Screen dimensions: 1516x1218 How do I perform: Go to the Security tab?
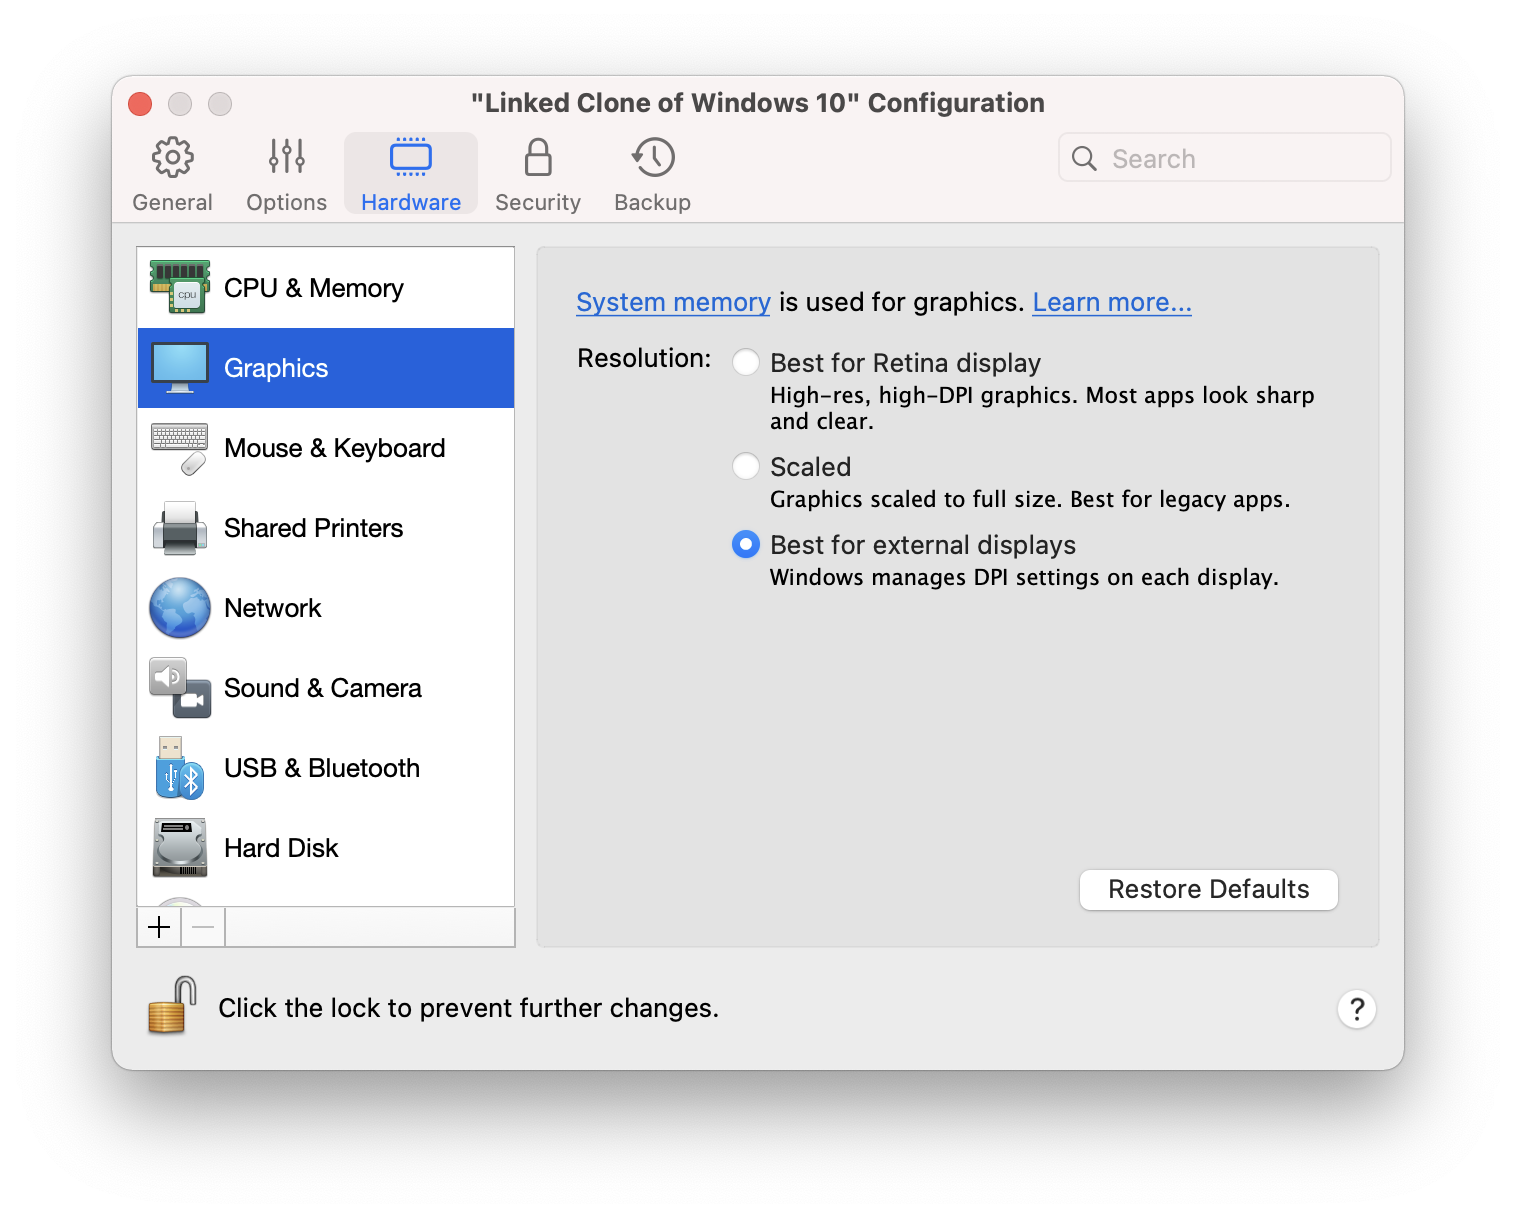[x=538, y=174]
